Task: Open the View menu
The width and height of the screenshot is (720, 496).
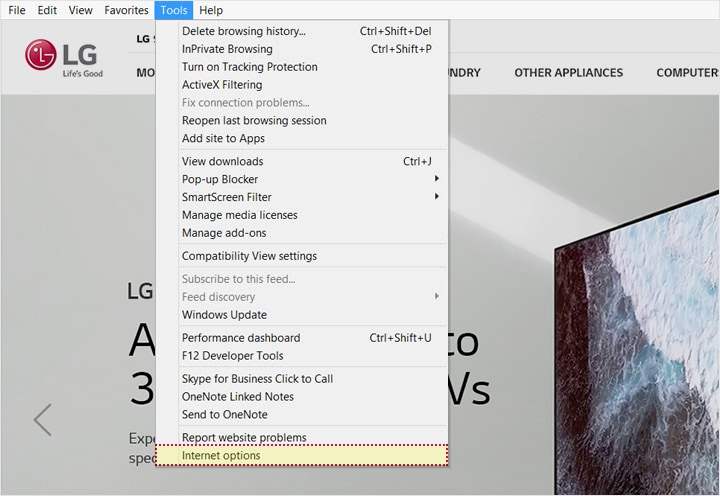Action: pos(81,10)
